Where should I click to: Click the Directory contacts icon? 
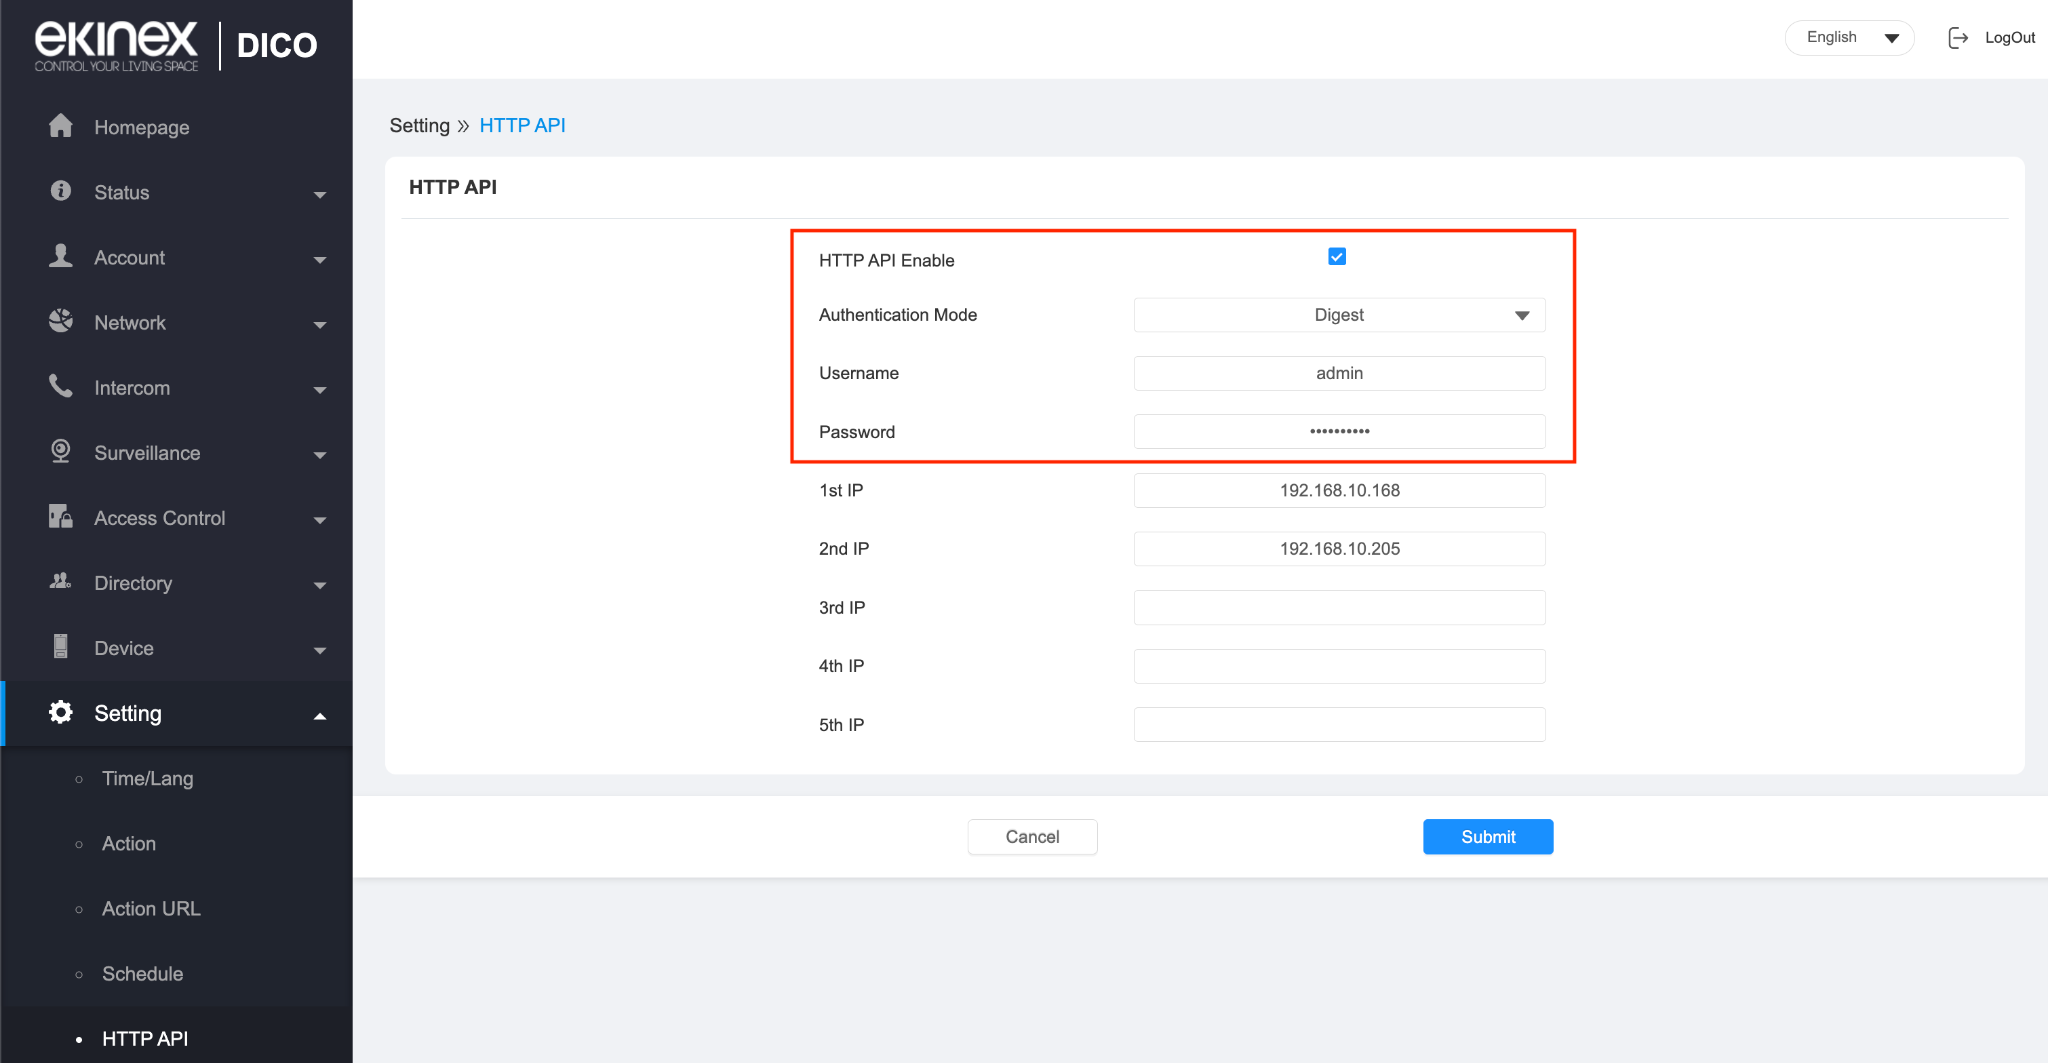(61, 581)
